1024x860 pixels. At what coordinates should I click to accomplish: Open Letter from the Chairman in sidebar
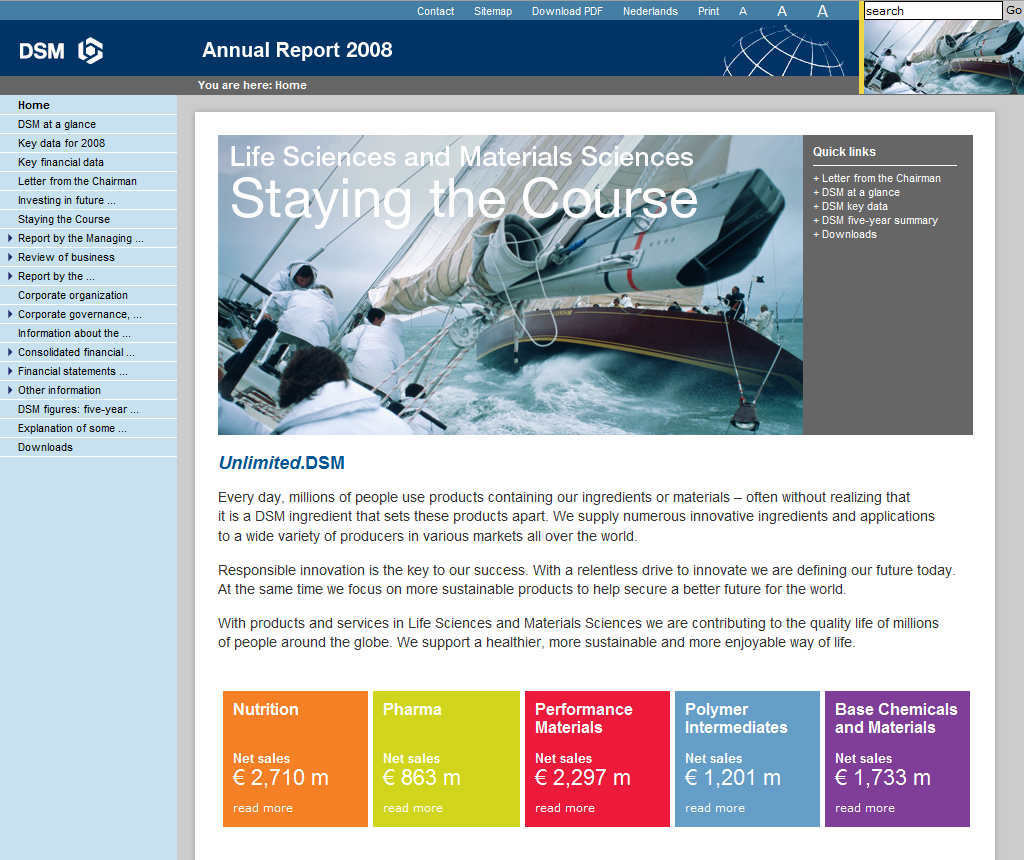pos(77,181)
